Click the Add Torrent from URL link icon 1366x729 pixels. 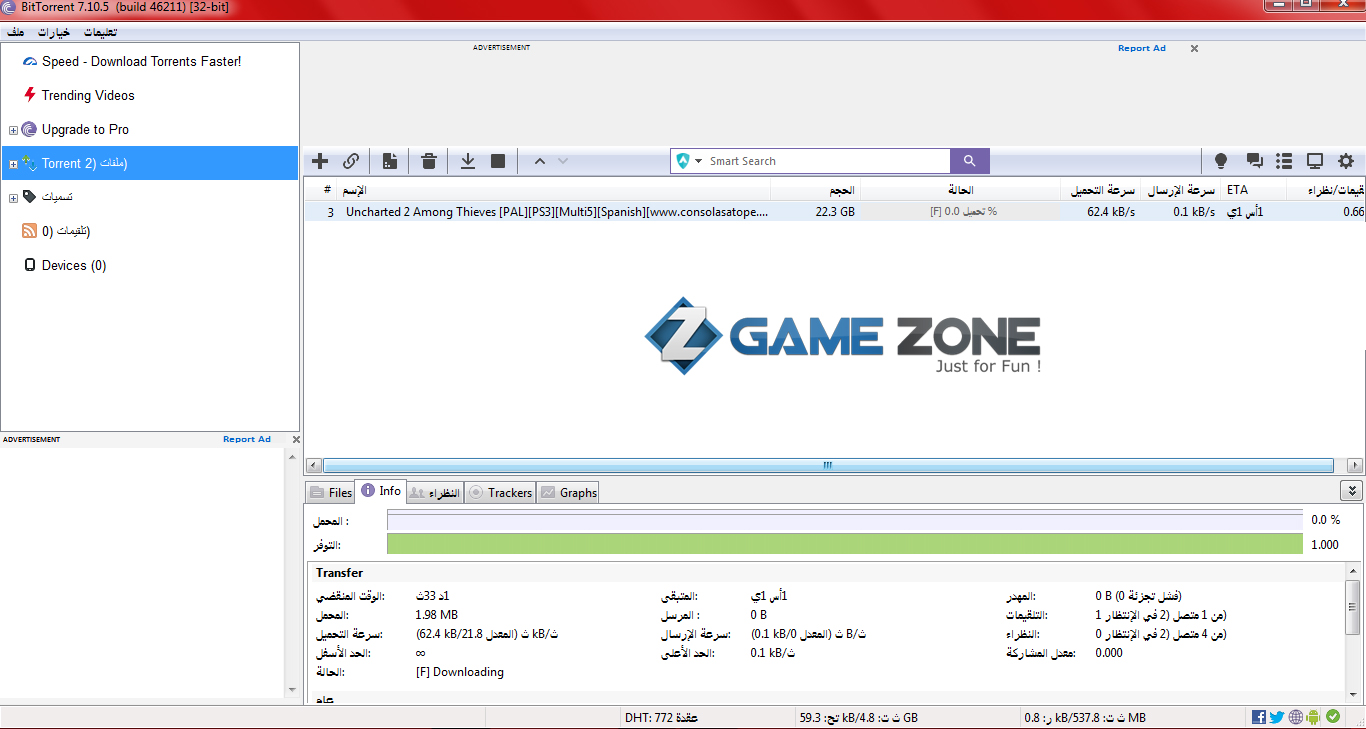click(x=351, y=161)
